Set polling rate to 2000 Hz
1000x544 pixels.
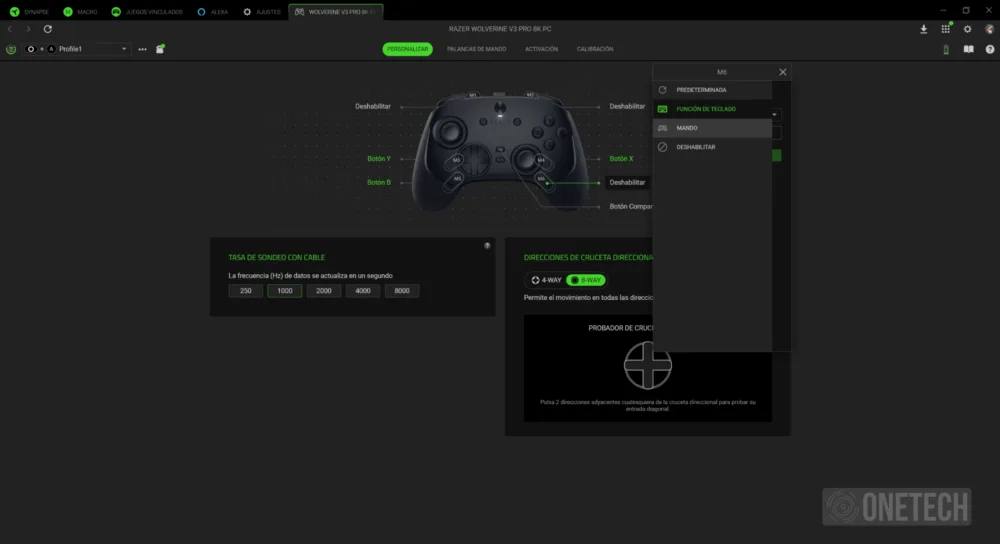pos(324,291)
